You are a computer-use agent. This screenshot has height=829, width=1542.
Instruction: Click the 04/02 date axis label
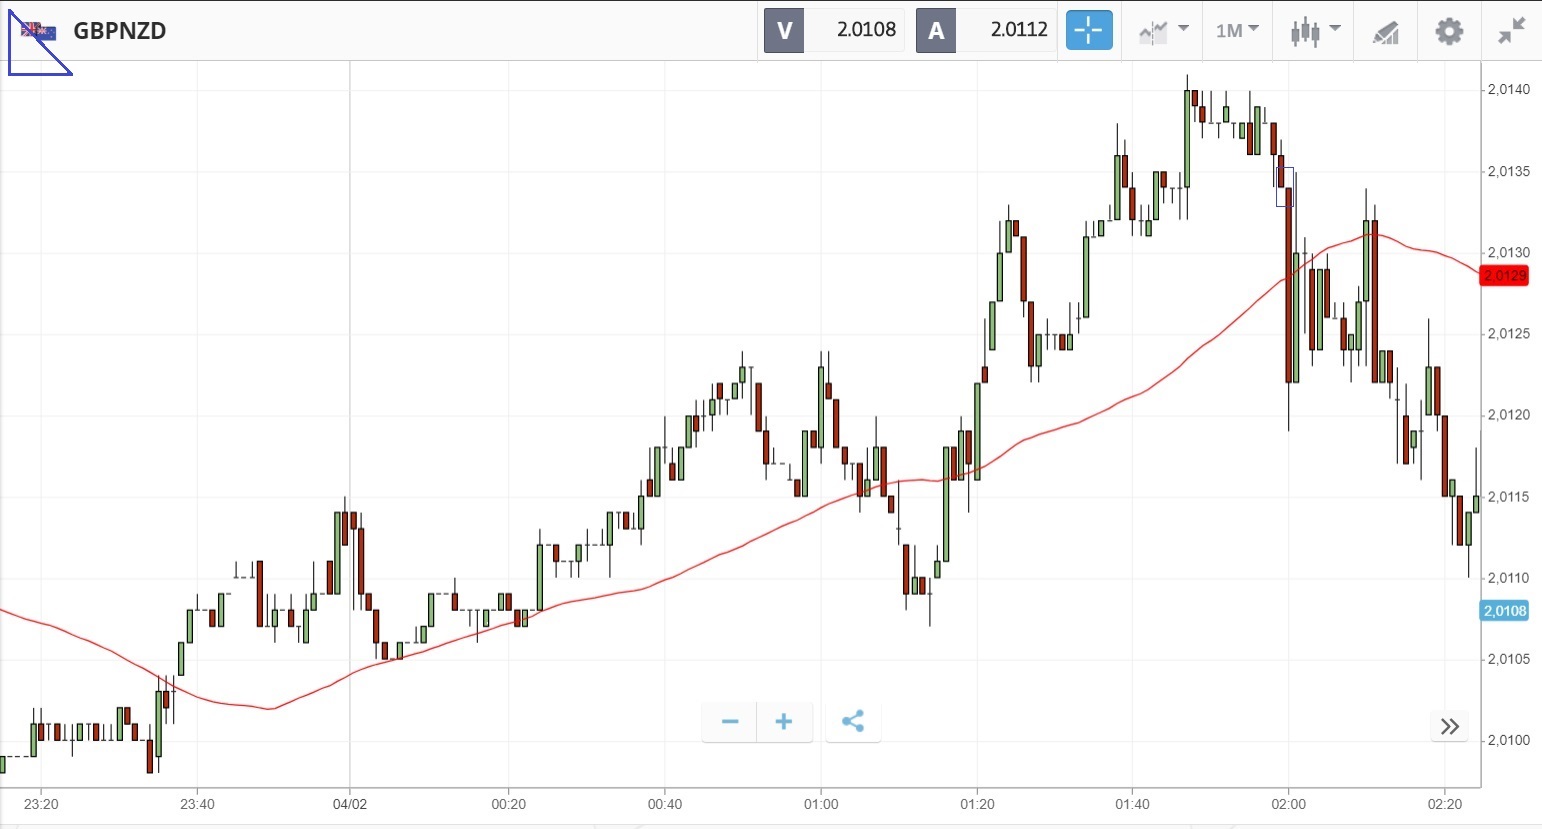(350, 804)
